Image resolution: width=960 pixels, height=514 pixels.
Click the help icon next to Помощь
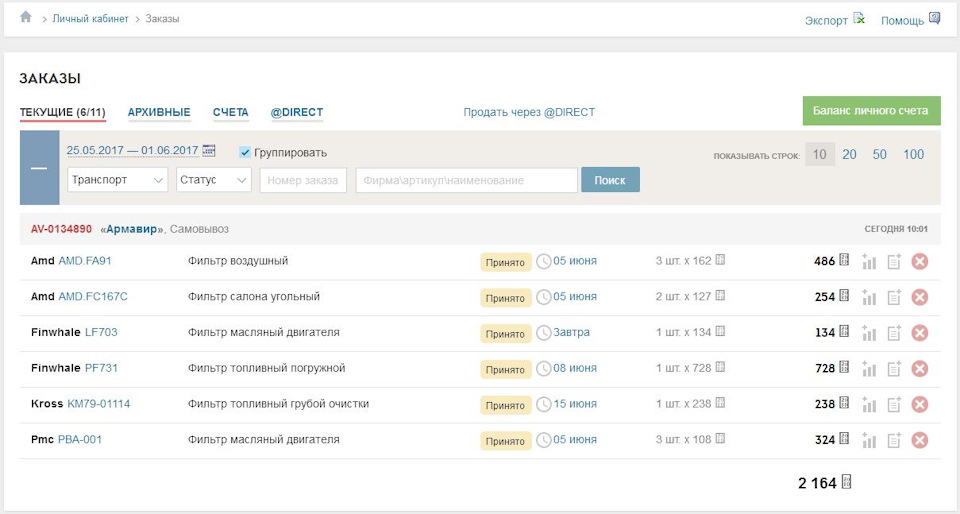click(x=935, y=18)
